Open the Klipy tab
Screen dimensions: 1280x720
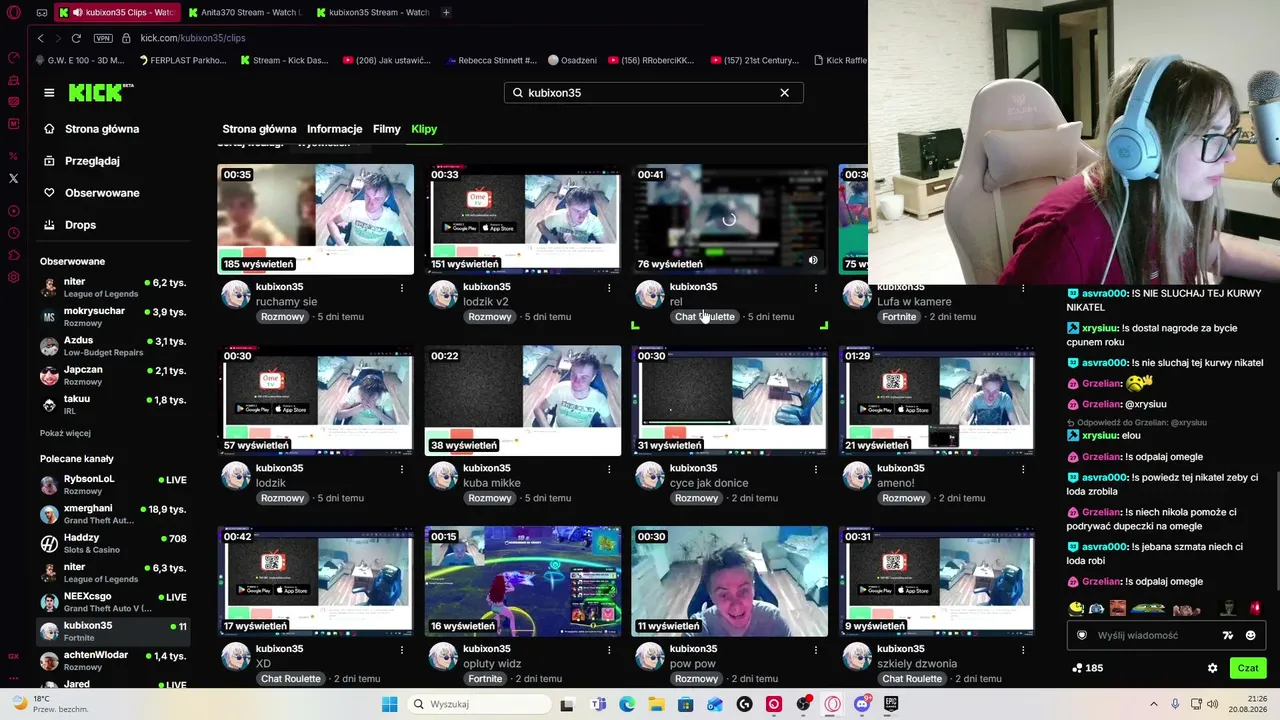[x=424, y=129]
